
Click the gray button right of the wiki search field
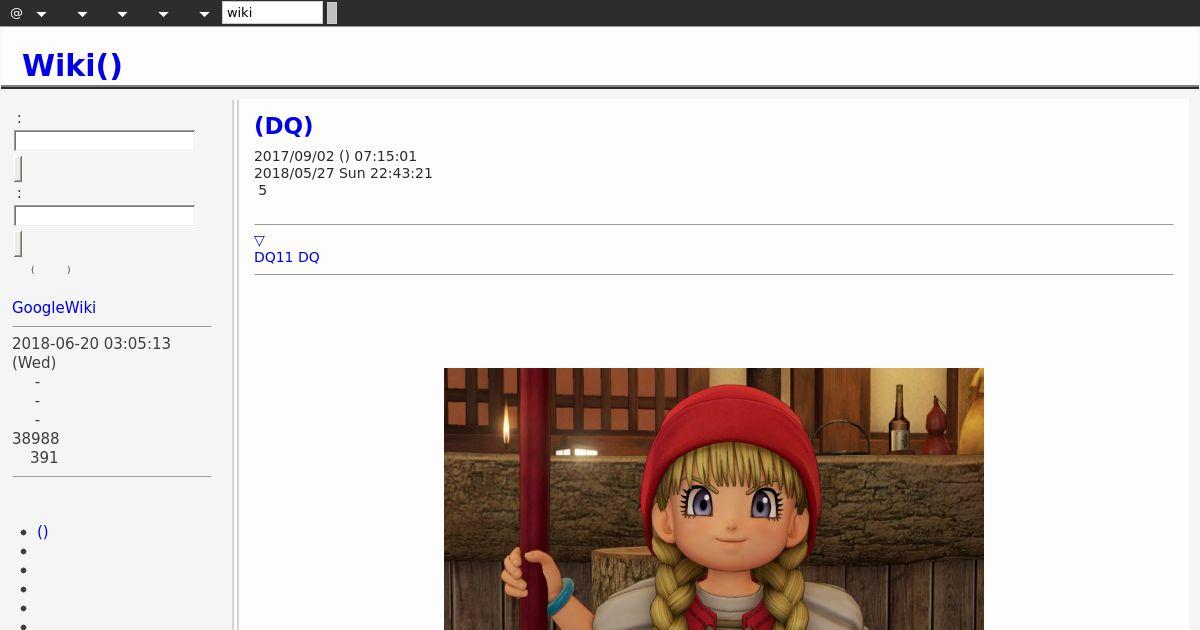pyautogui.click(x=332, y=12)
